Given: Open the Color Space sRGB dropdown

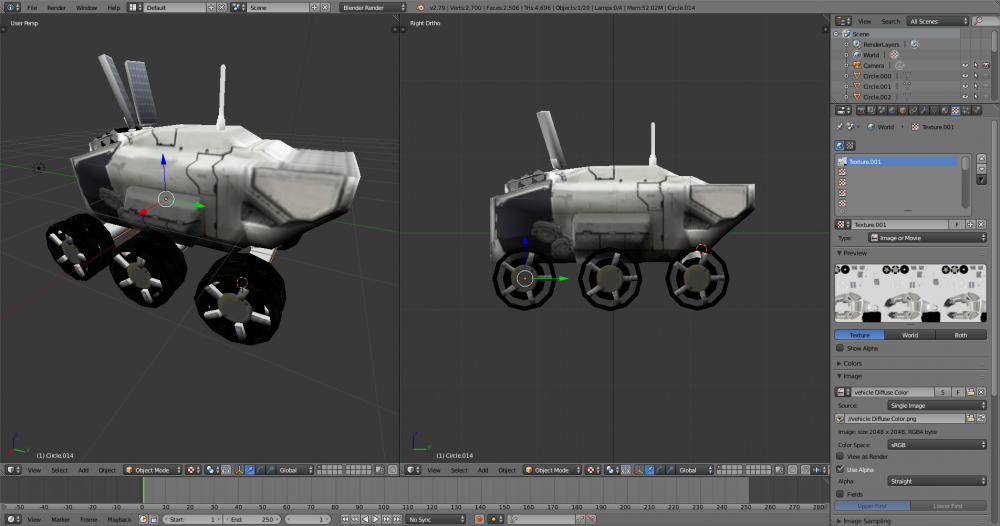Looking at the screenshot, I should pyautogui.click(x=936, y=444).
